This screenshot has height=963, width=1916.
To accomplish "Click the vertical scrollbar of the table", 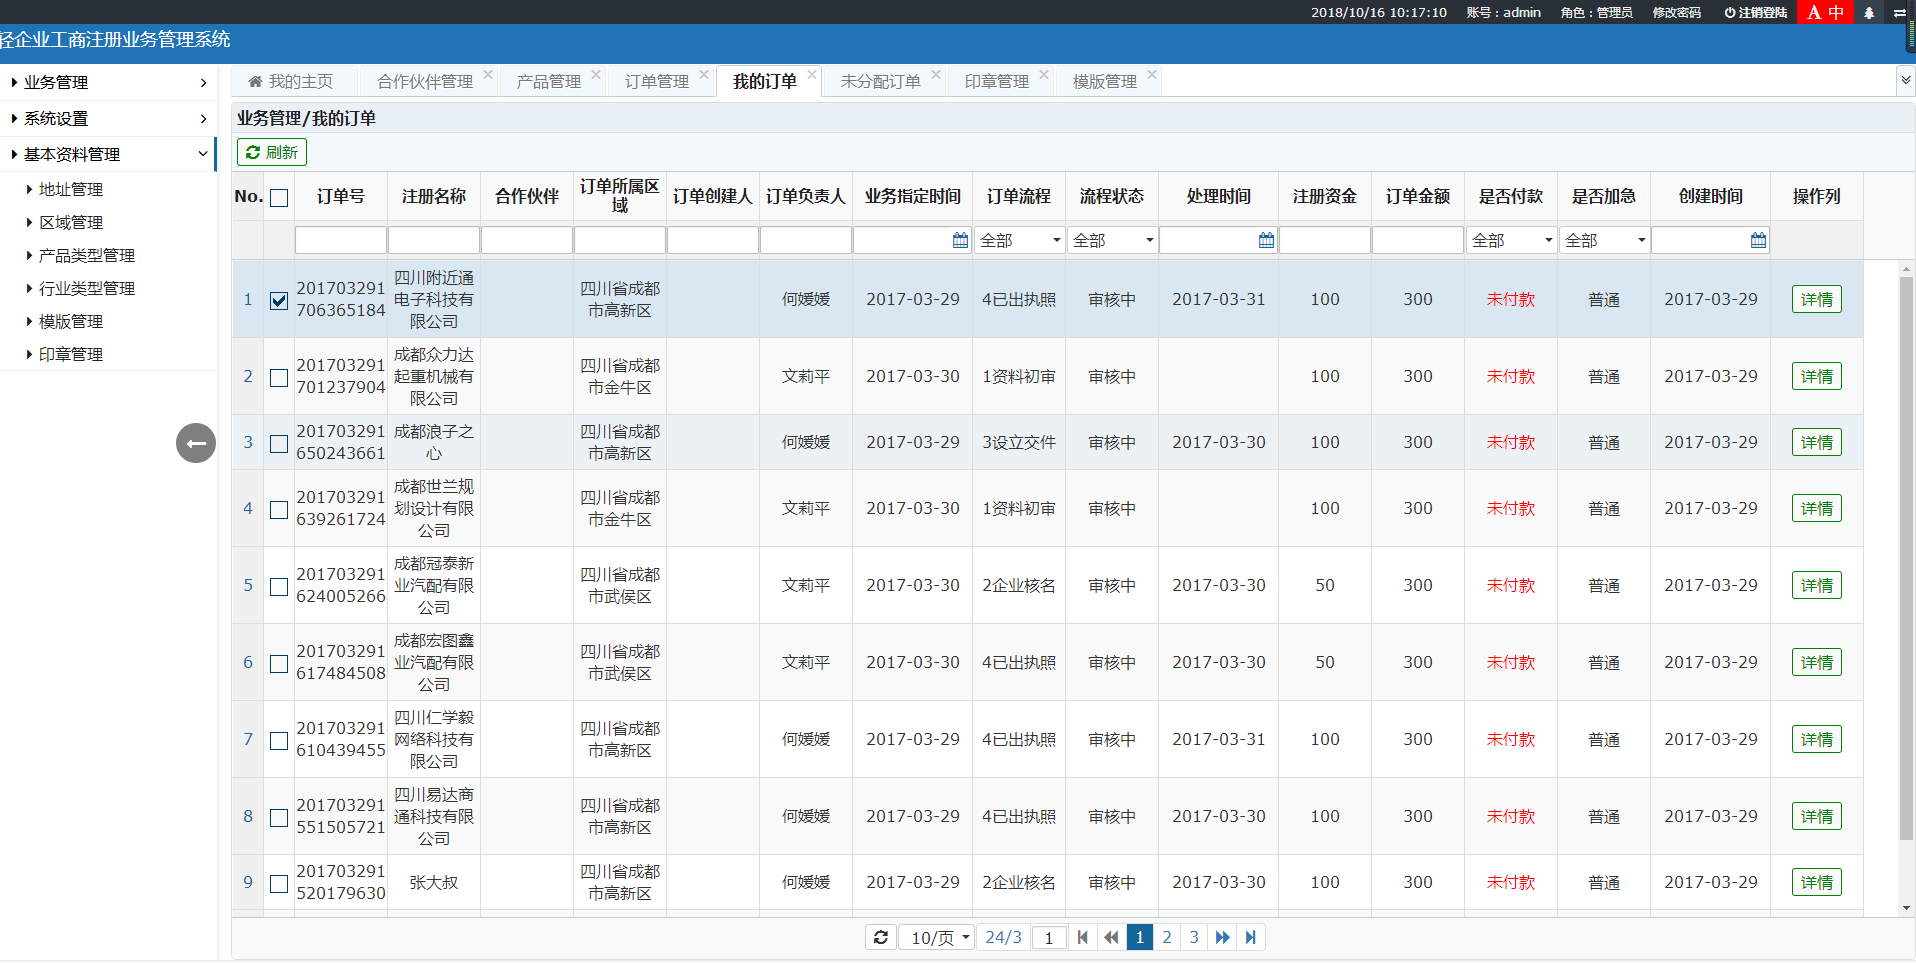I will 1906,560.
